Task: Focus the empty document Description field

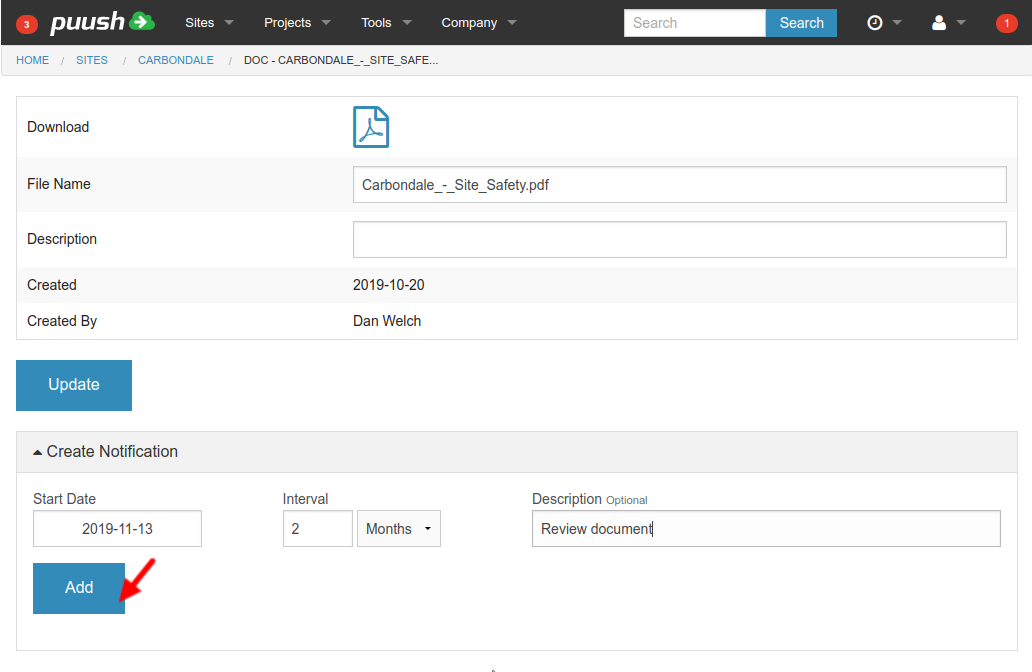Action: pos(679,240)
